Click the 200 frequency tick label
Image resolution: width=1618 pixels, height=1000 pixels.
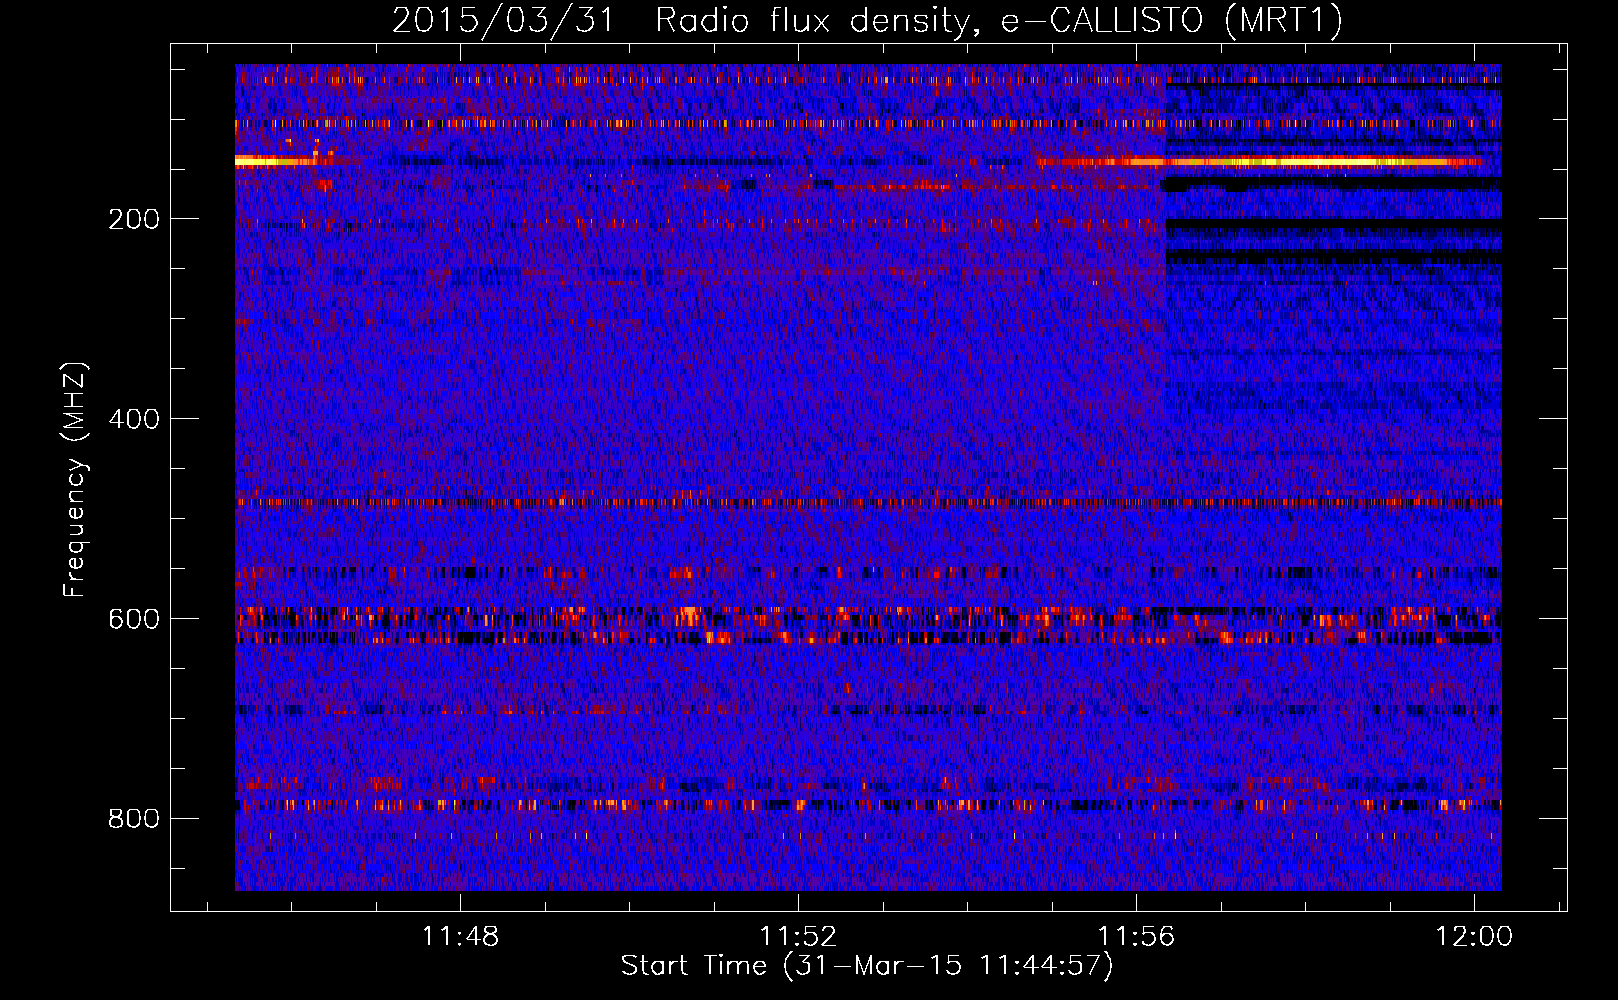pyautogui.click(x=134, y=219)
